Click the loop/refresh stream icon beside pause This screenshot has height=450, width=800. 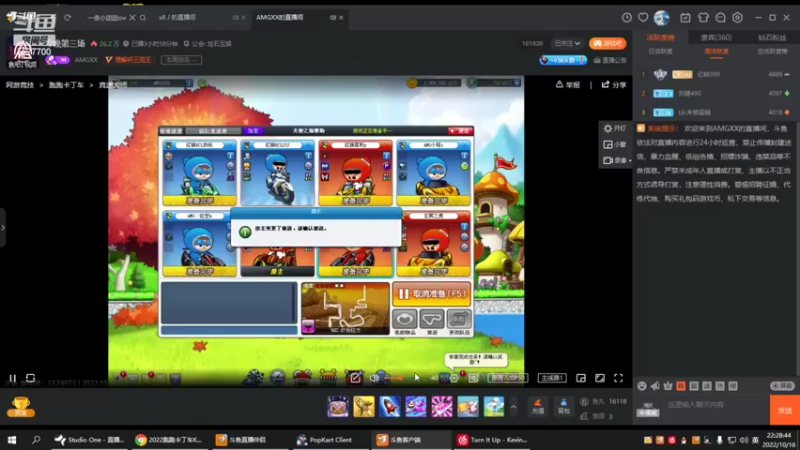coord(31,378)
